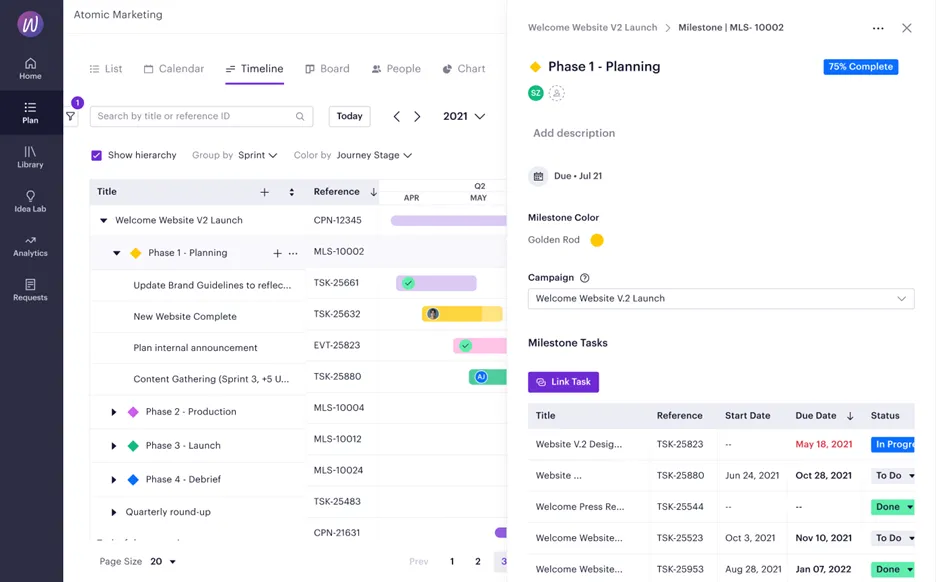Click the Campaign help question icon
Viewport: 936px width, 582px height.
point(584,278)
